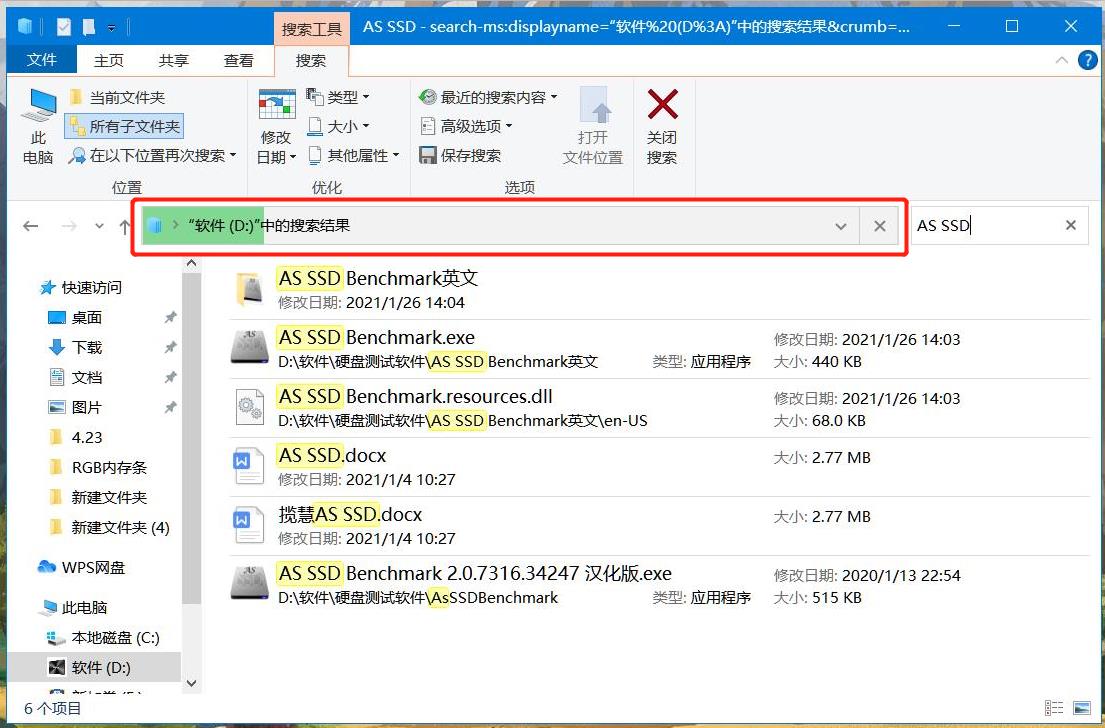The height and width of the screenshot is (728, 1105).
Task: Select AS SSD Benchmark英文 folder icon
Action: 249,289
